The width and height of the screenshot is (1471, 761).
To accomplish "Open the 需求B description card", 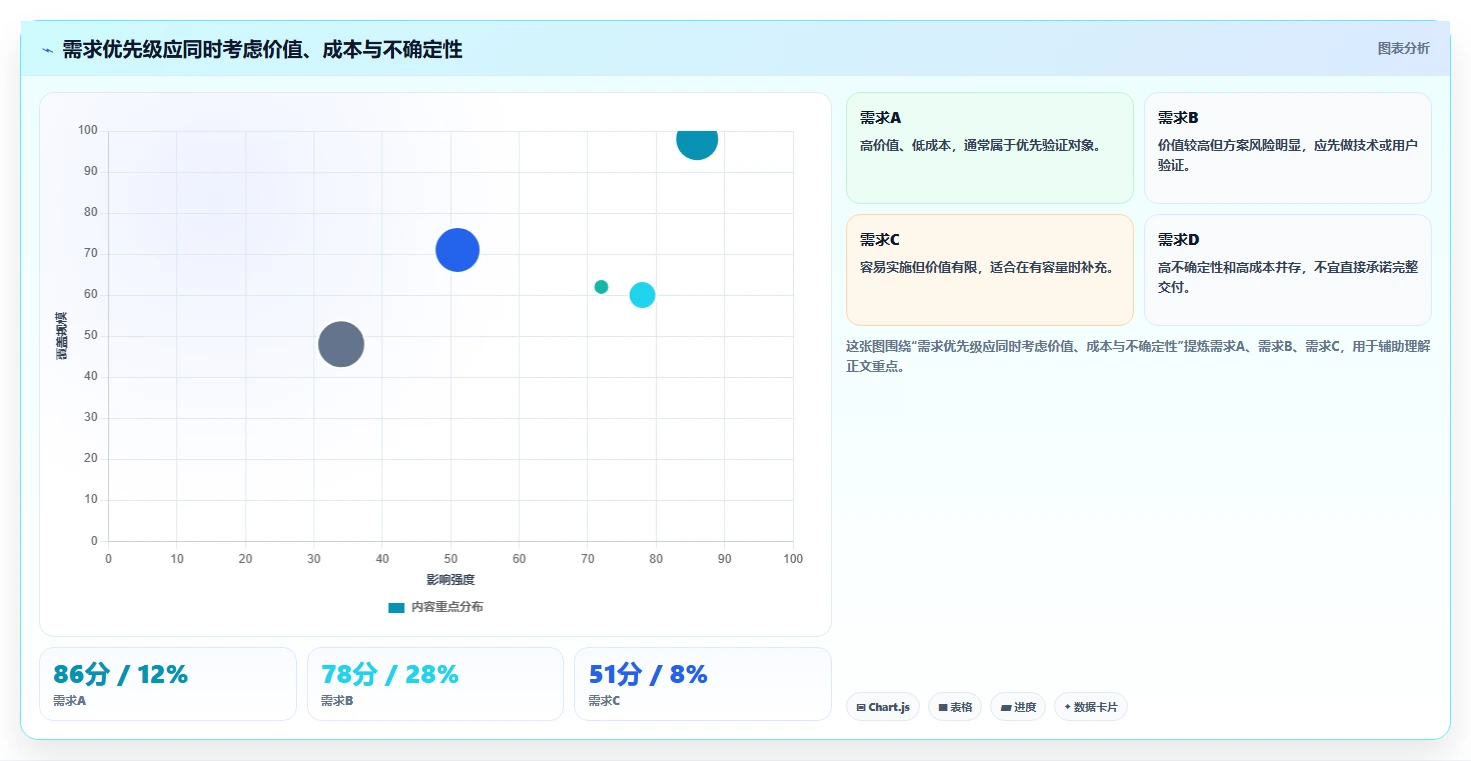I will pos(1288,148).
